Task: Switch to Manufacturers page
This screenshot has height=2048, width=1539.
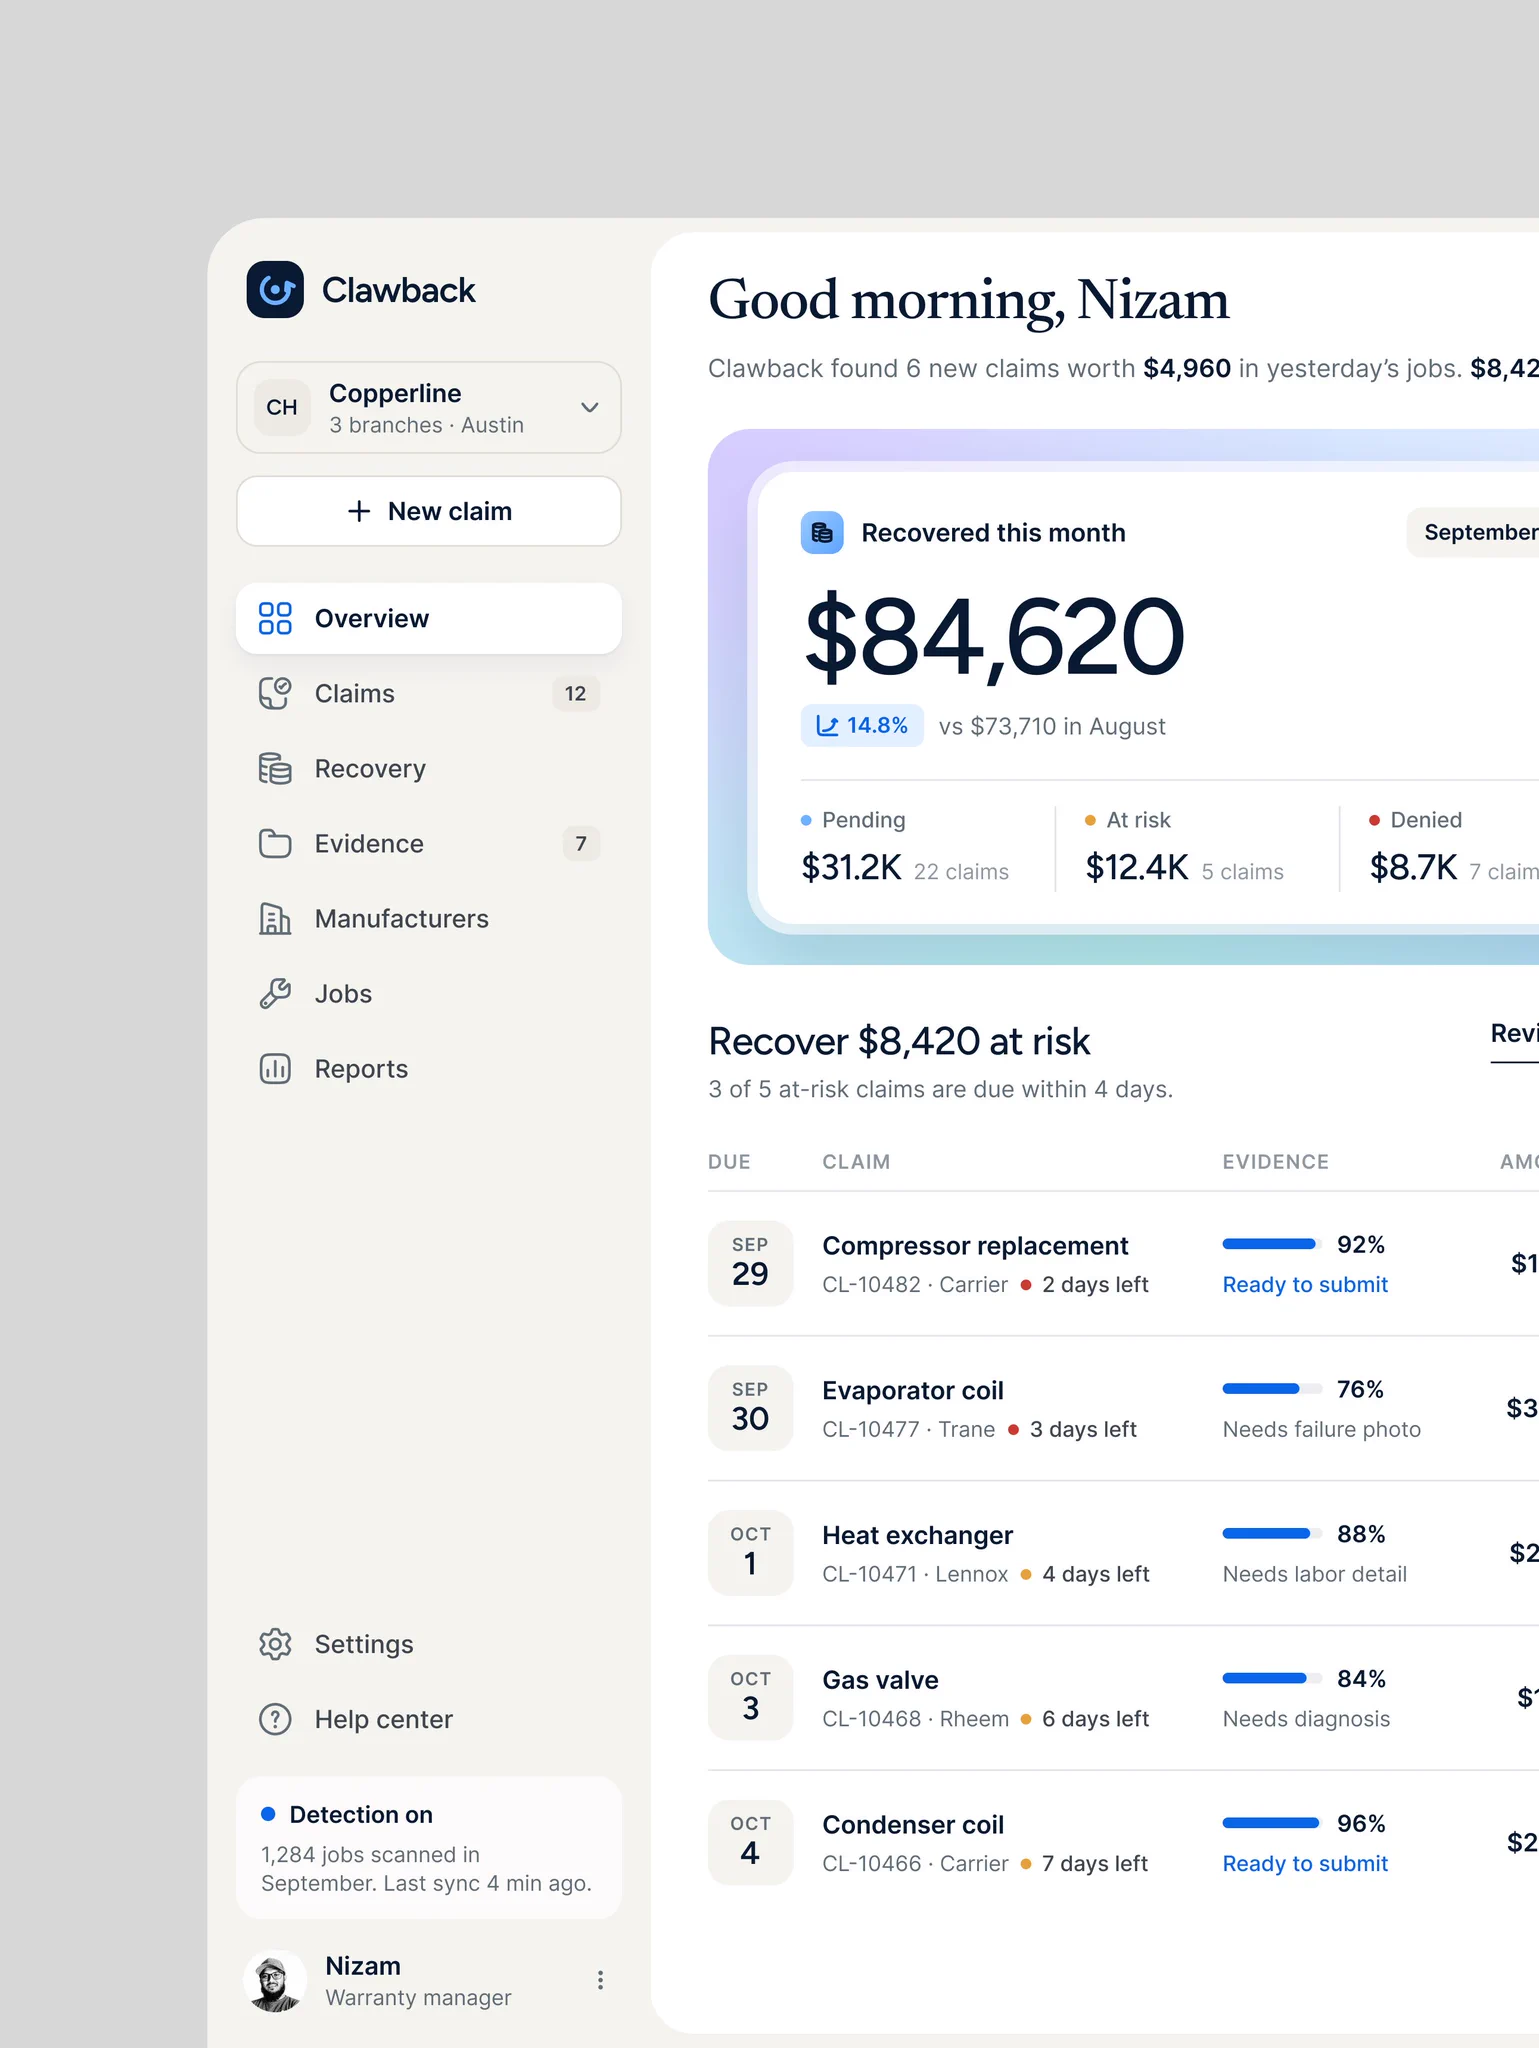Action: [x=429, y=918]
